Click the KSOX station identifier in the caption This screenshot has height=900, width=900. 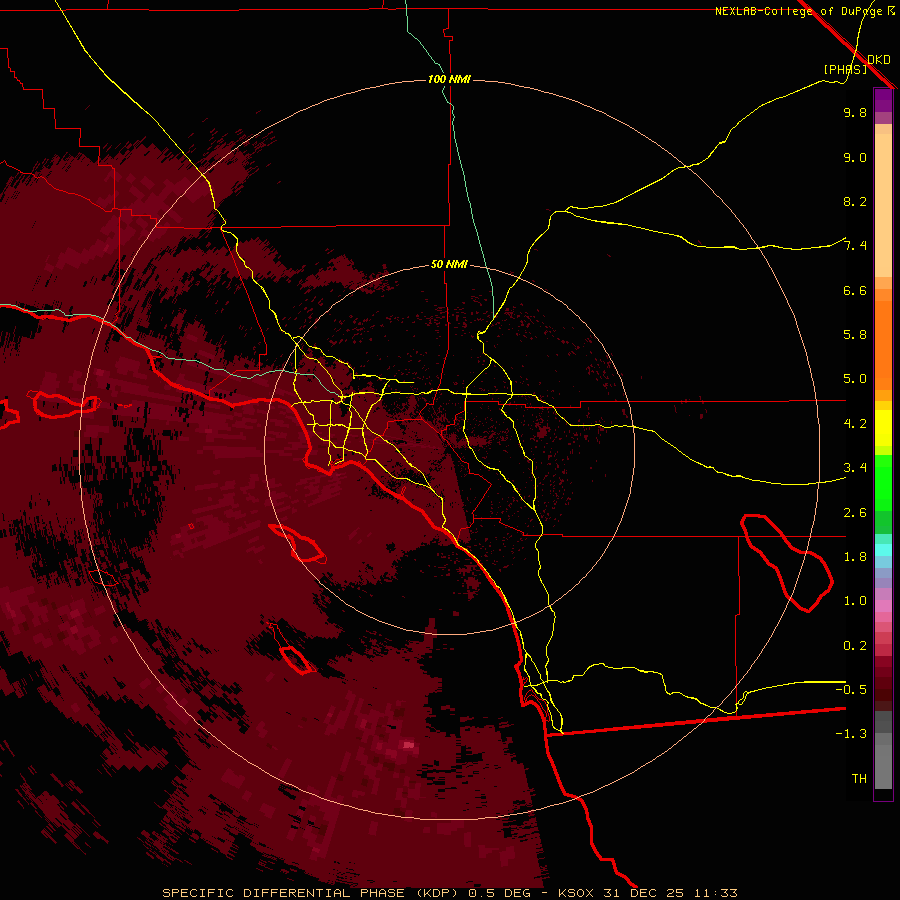coord(577,893)
